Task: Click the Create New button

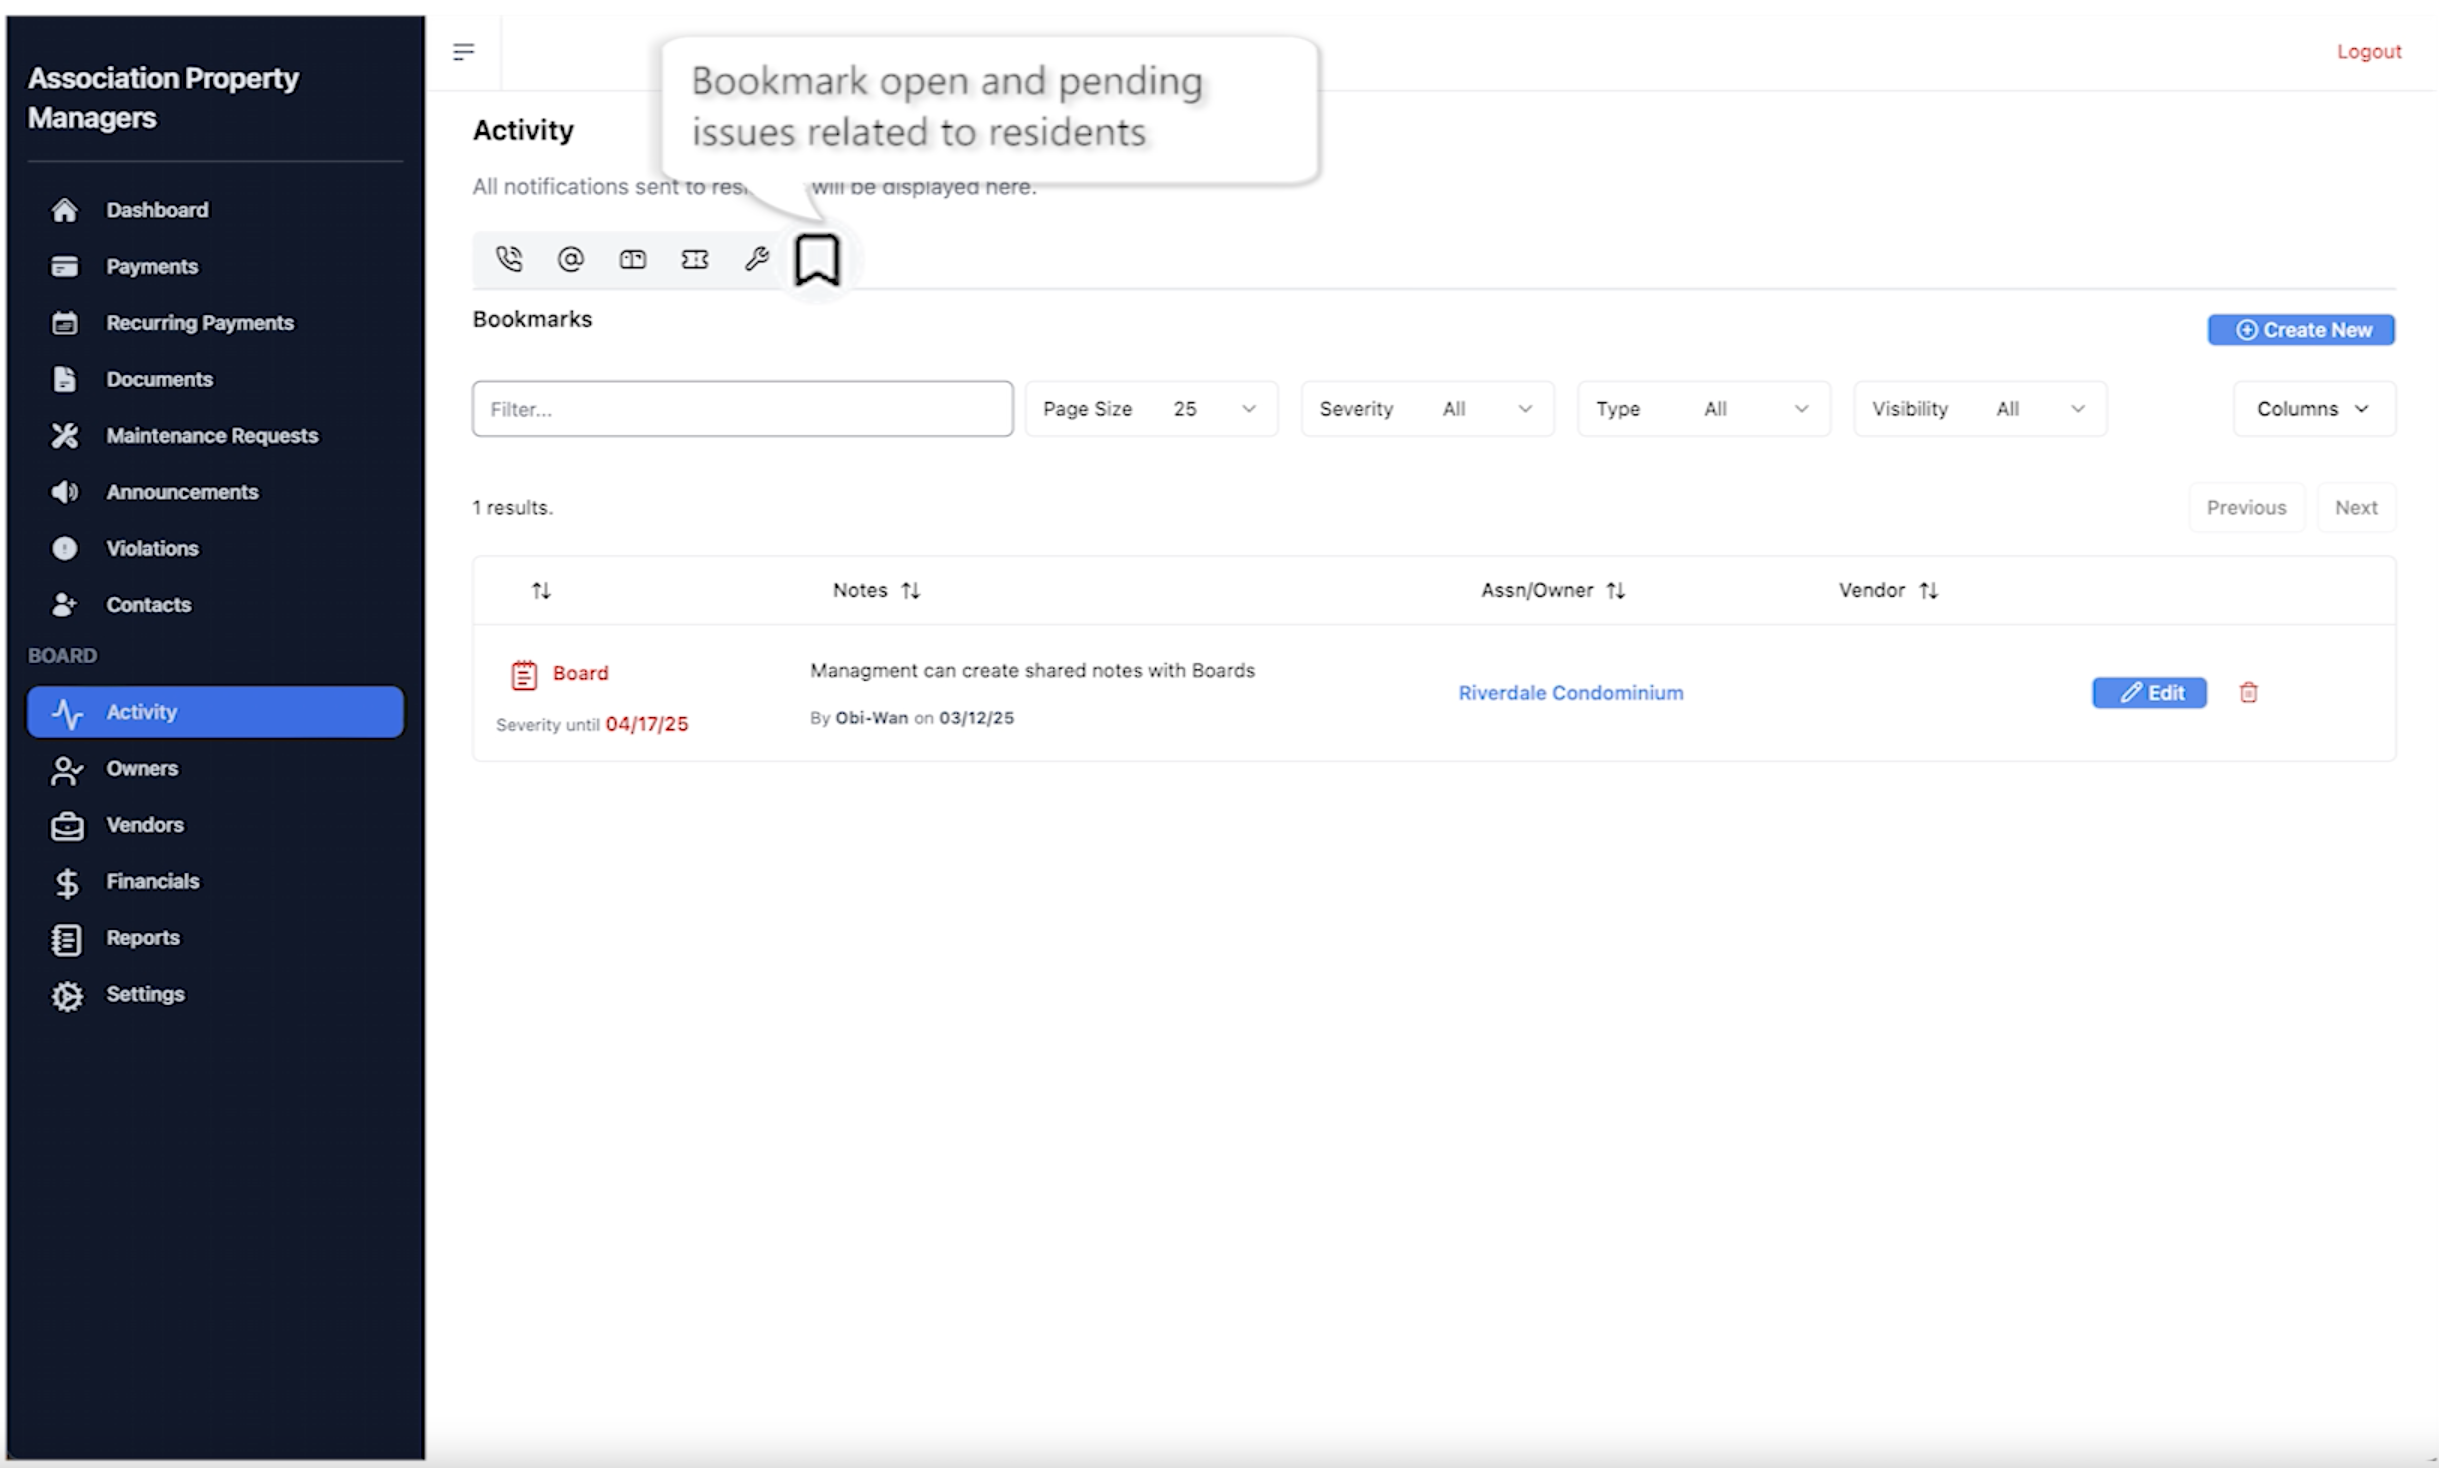Action: click(2300, 330)
